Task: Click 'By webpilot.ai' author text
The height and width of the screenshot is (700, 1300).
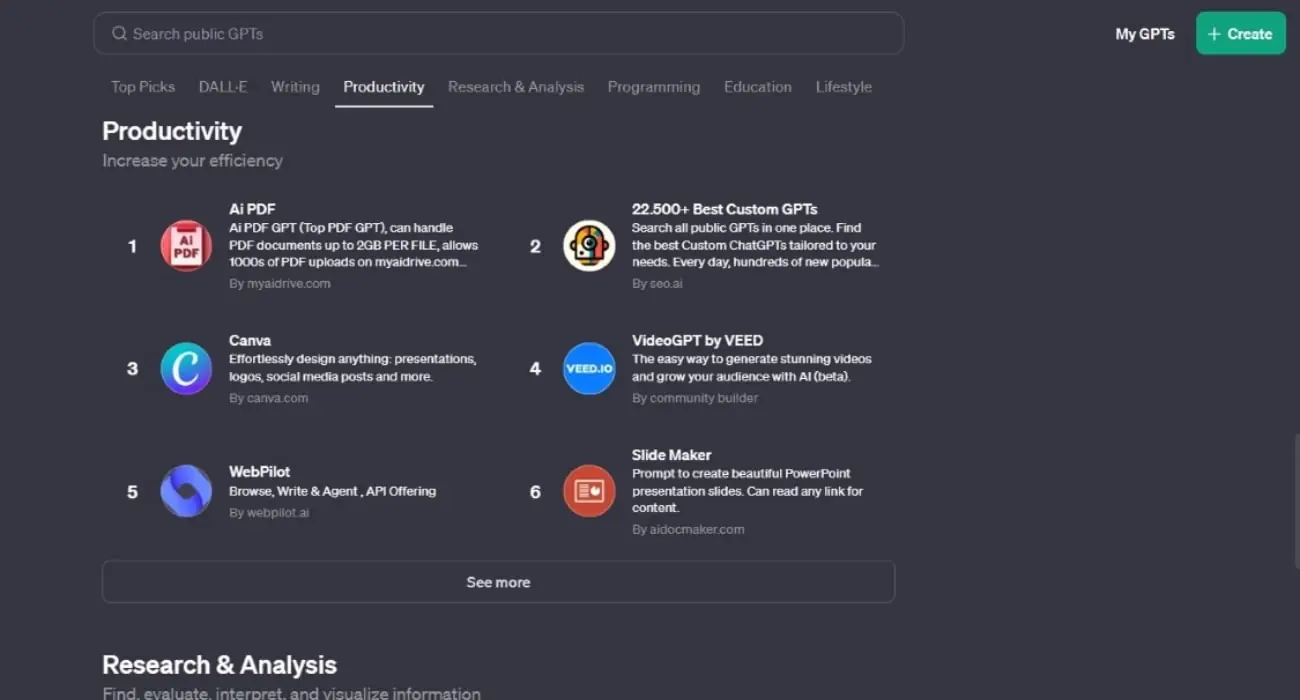Action: 269,512
